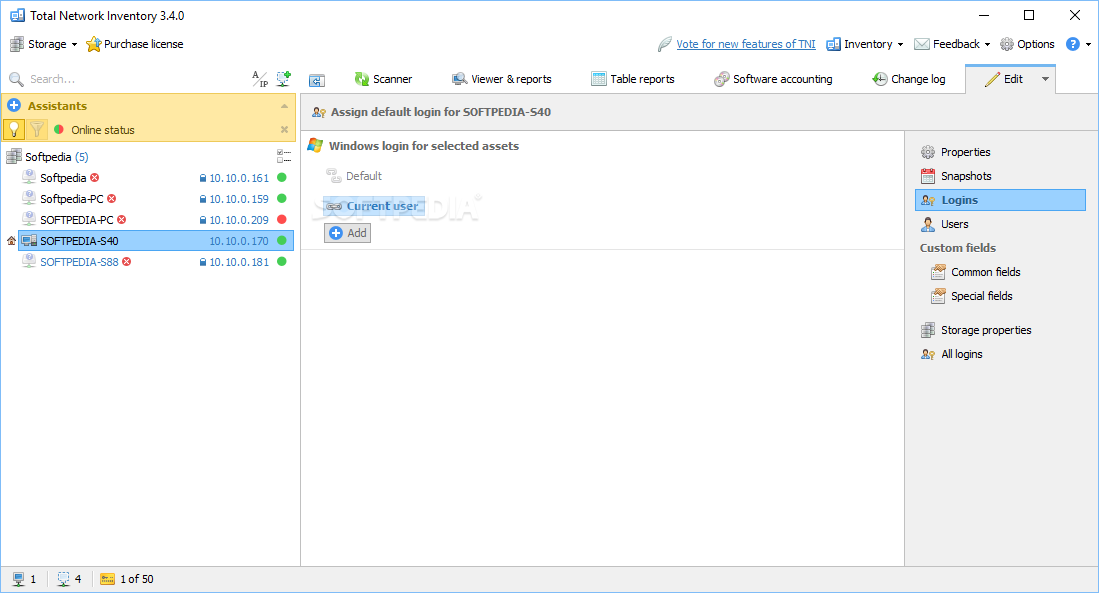Viewport: 1099px width, 593px height.
Task: Select the Softpedia (5) group
Action: [x=56, y=157]
